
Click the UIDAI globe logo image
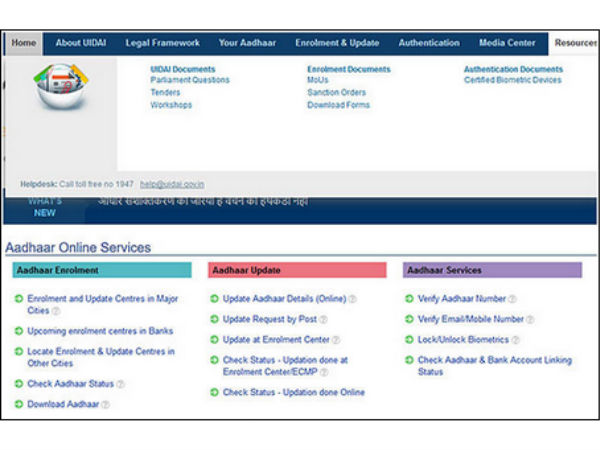point(61,90)
